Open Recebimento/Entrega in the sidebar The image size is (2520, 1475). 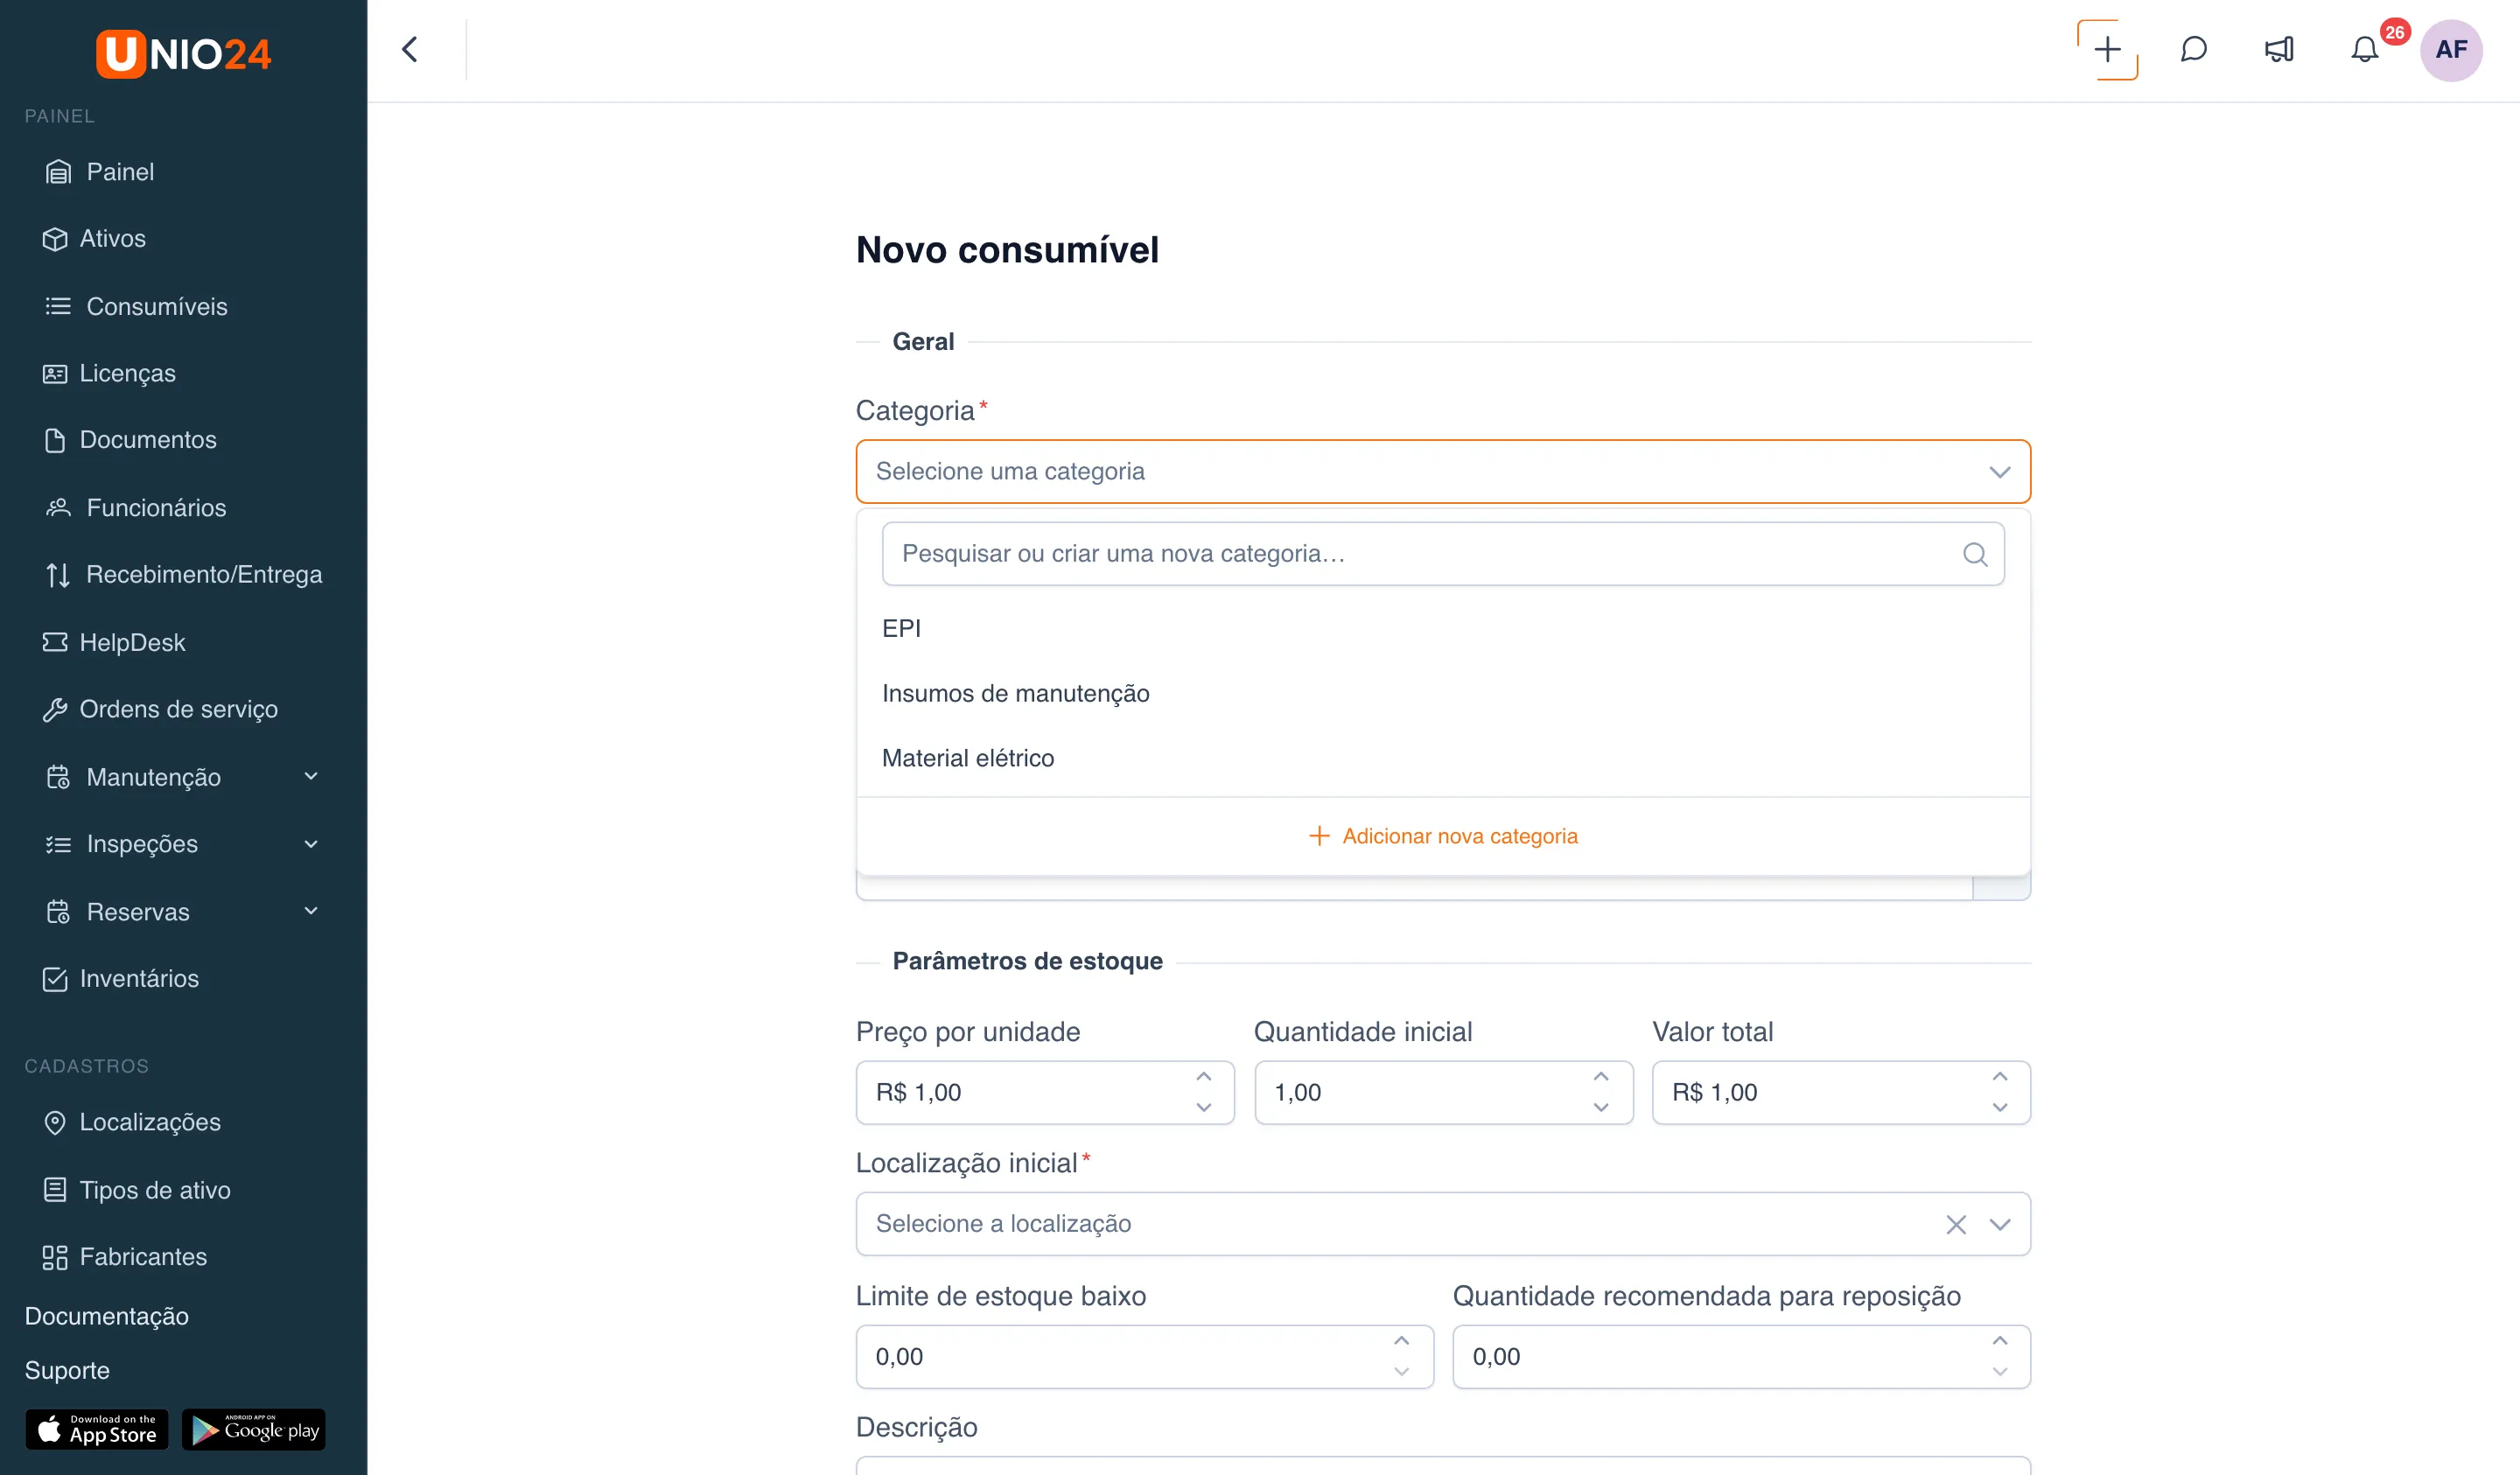click(184, 575)
